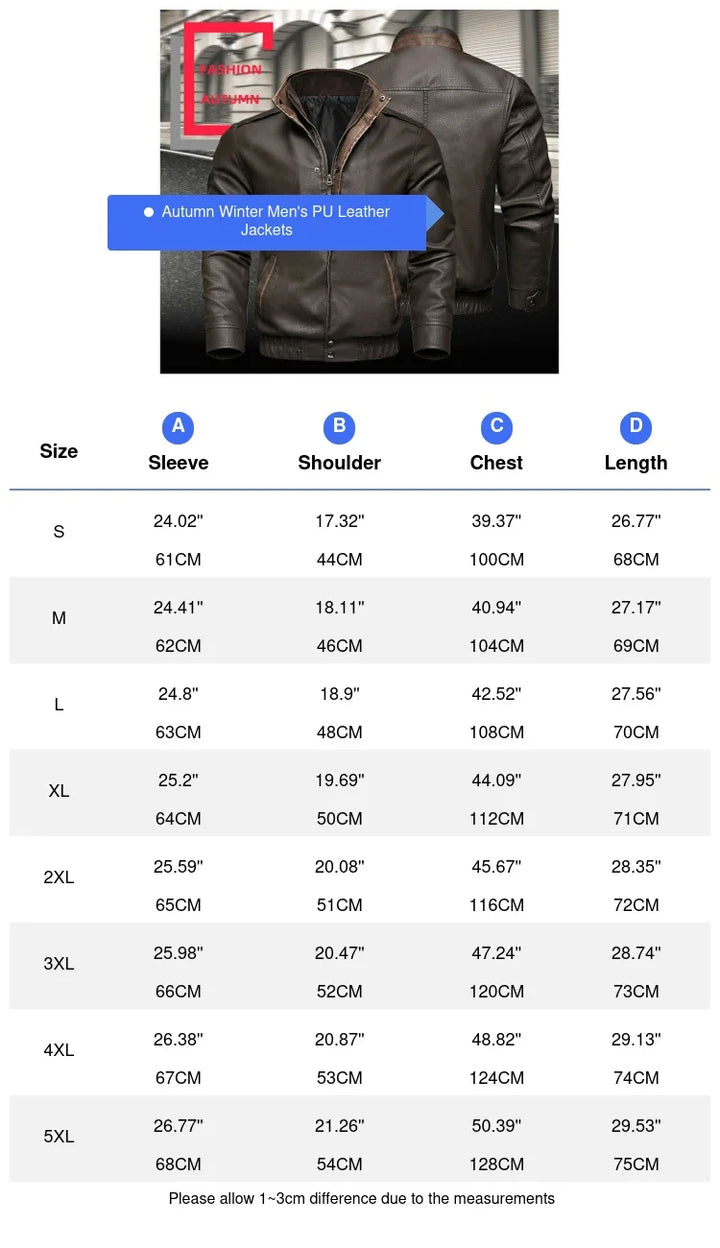Viewport: 720px width, 1248px height.
Task: Click the blue circle C icon
Action: [496, 428]
